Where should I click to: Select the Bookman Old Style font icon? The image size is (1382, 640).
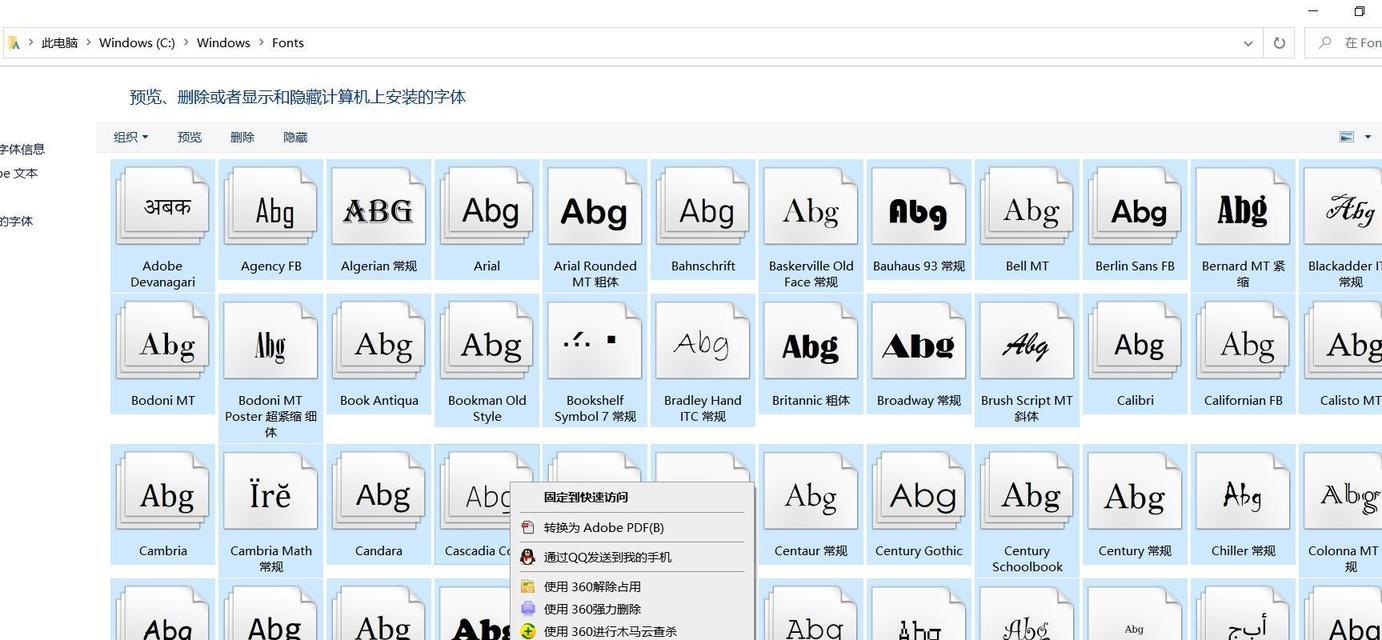coord(487,341)
